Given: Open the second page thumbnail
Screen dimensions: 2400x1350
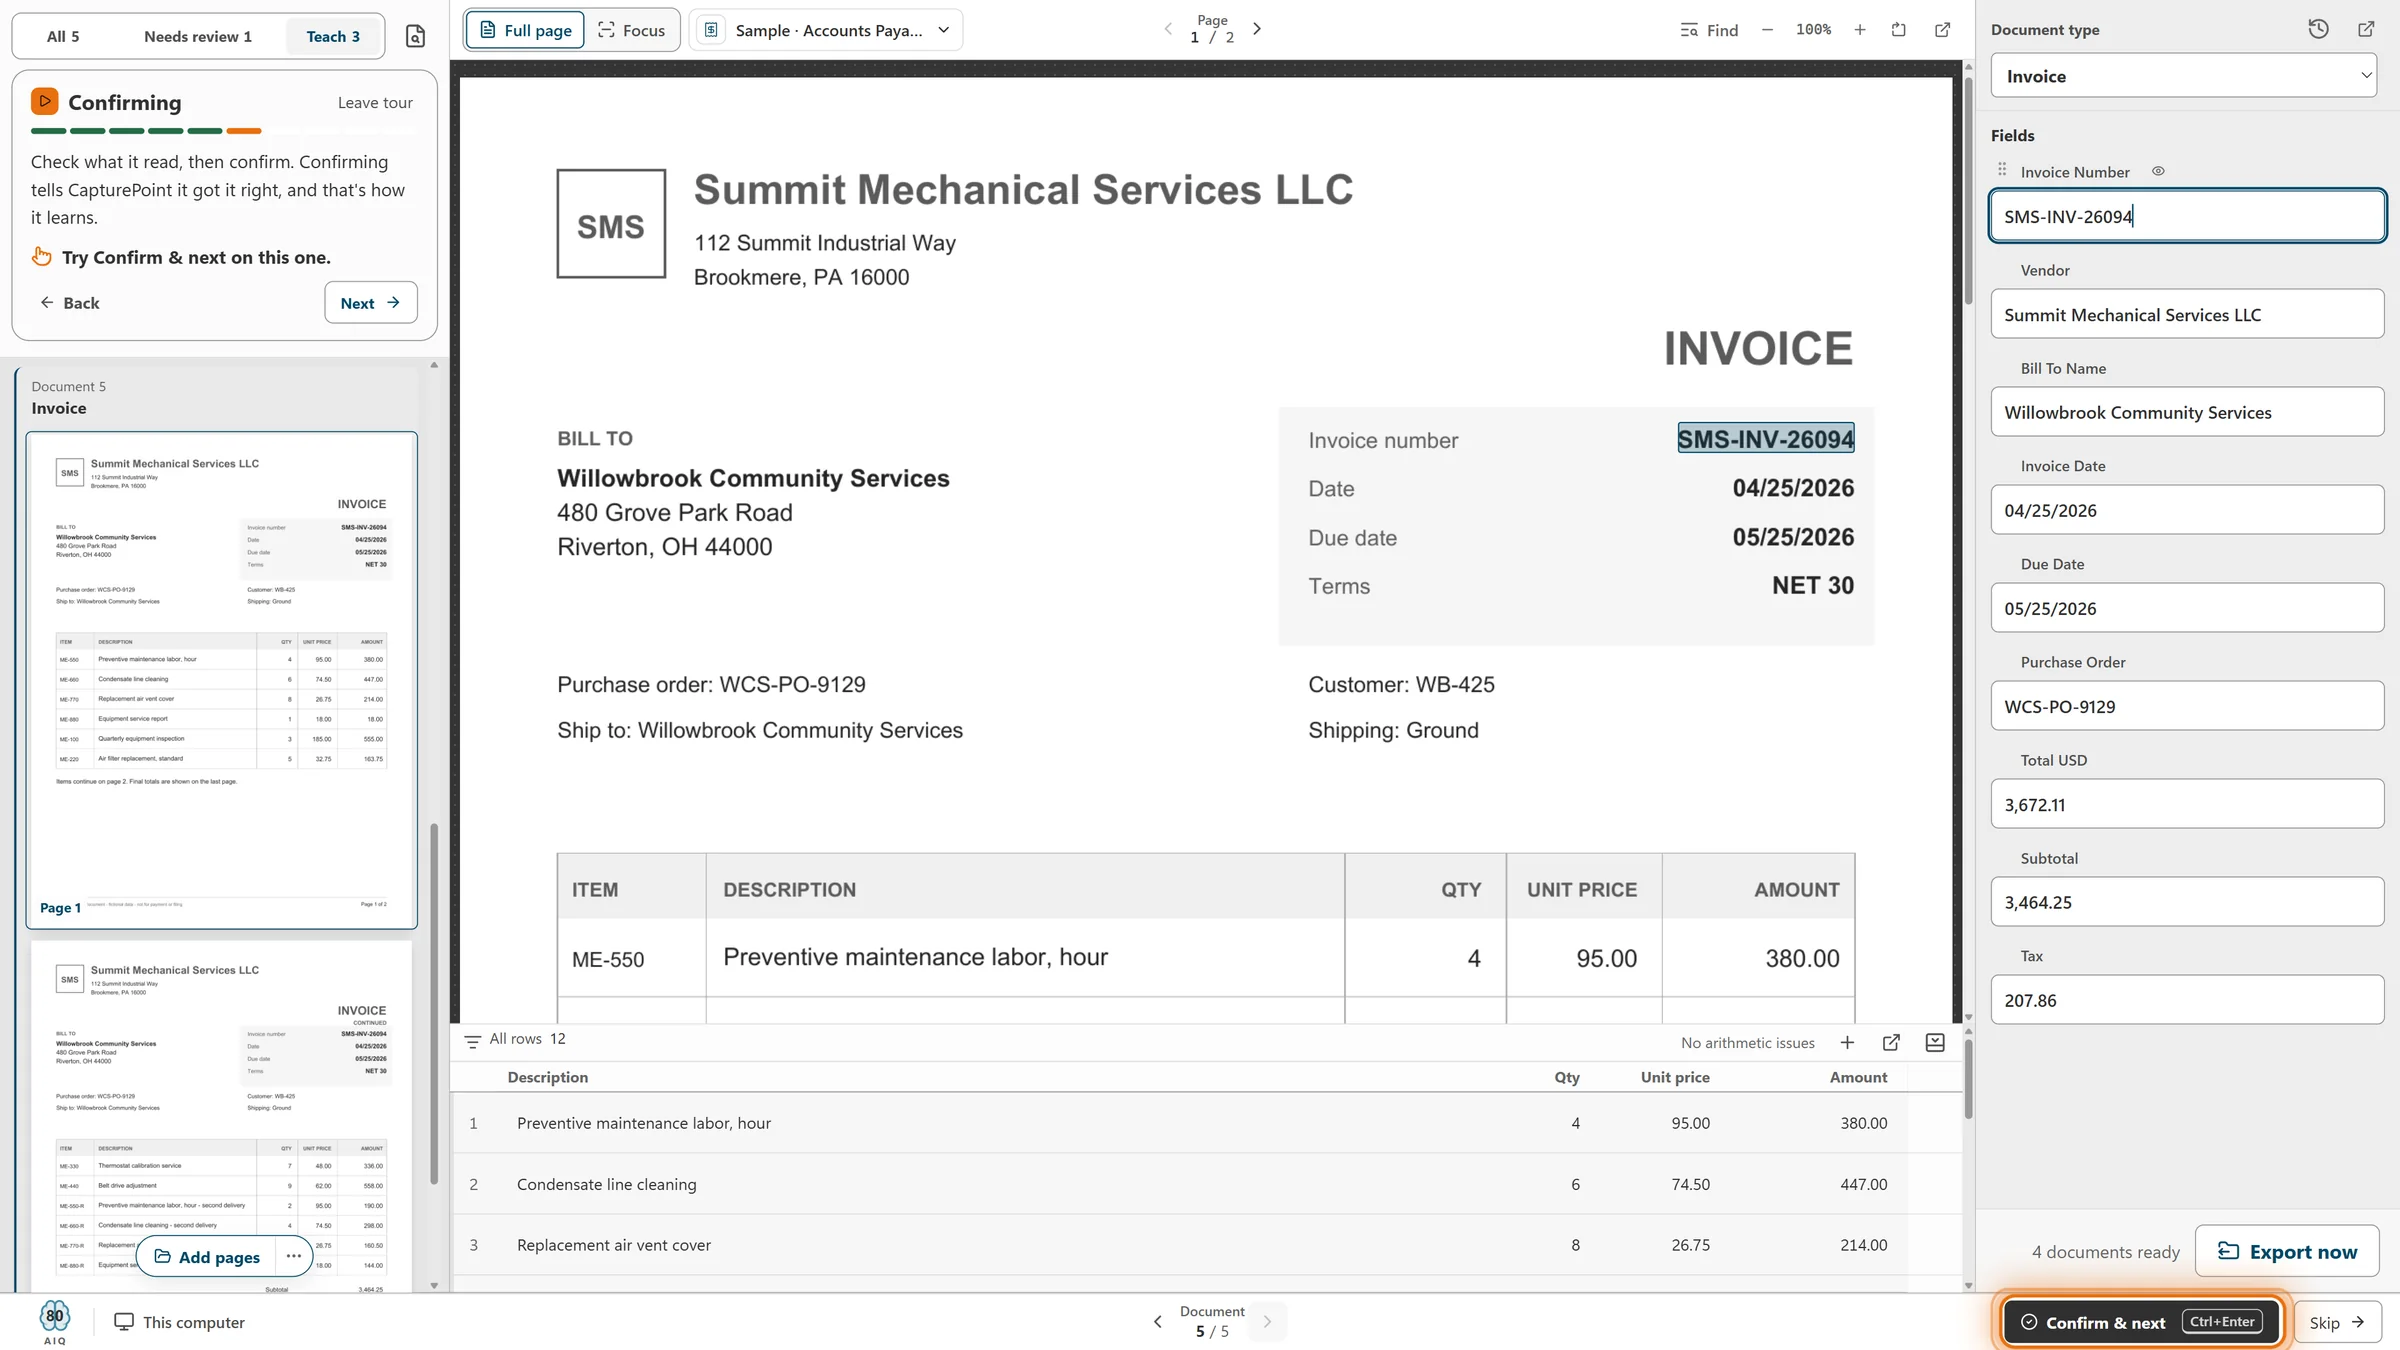Looking at the screenshot, I should coord(222,1115).
